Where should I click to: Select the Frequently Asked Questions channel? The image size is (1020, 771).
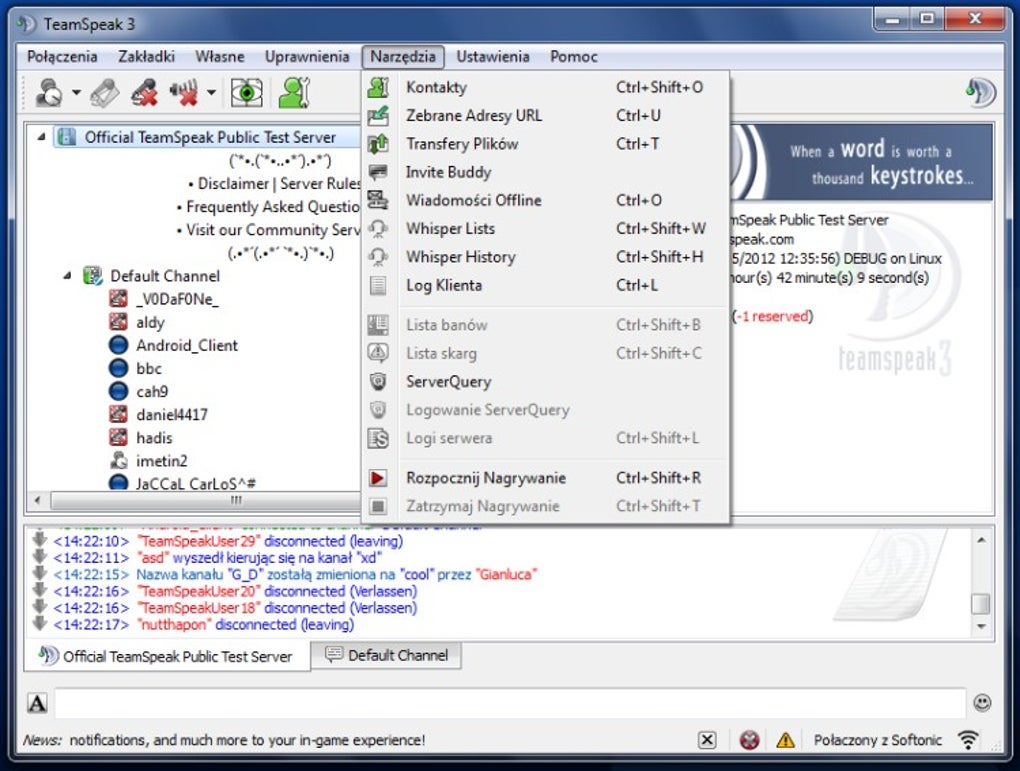(x=267, y=207)
